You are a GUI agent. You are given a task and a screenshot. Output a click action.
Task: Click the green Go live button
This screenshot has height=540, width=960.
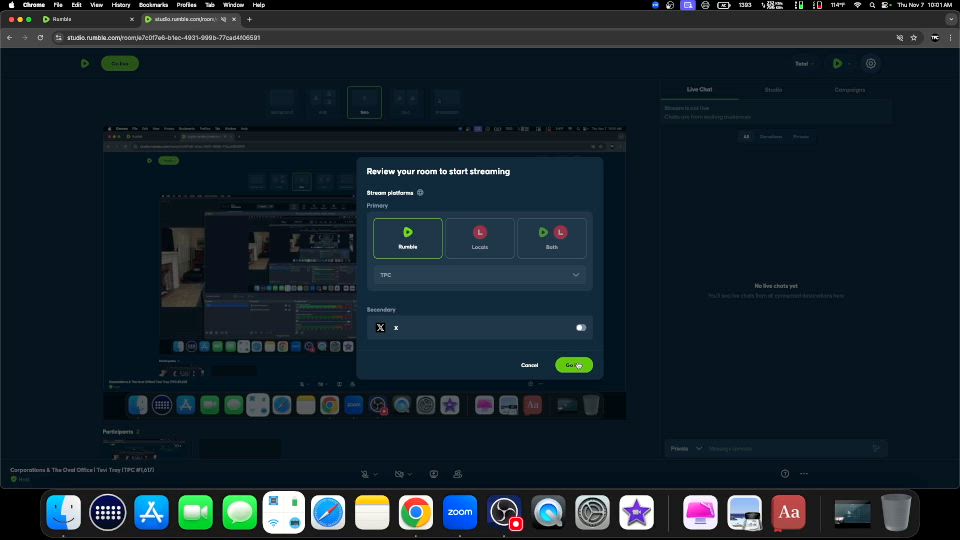574,365
